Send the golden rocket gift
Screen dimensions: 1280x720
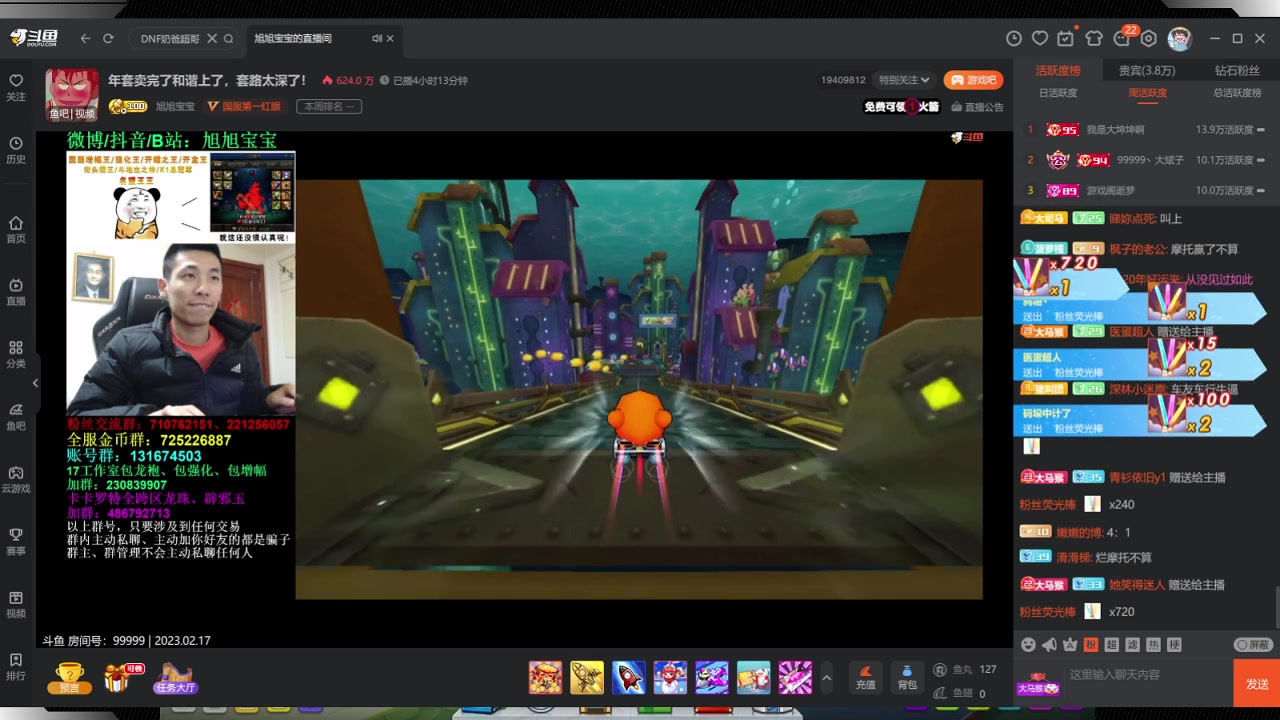587,677
